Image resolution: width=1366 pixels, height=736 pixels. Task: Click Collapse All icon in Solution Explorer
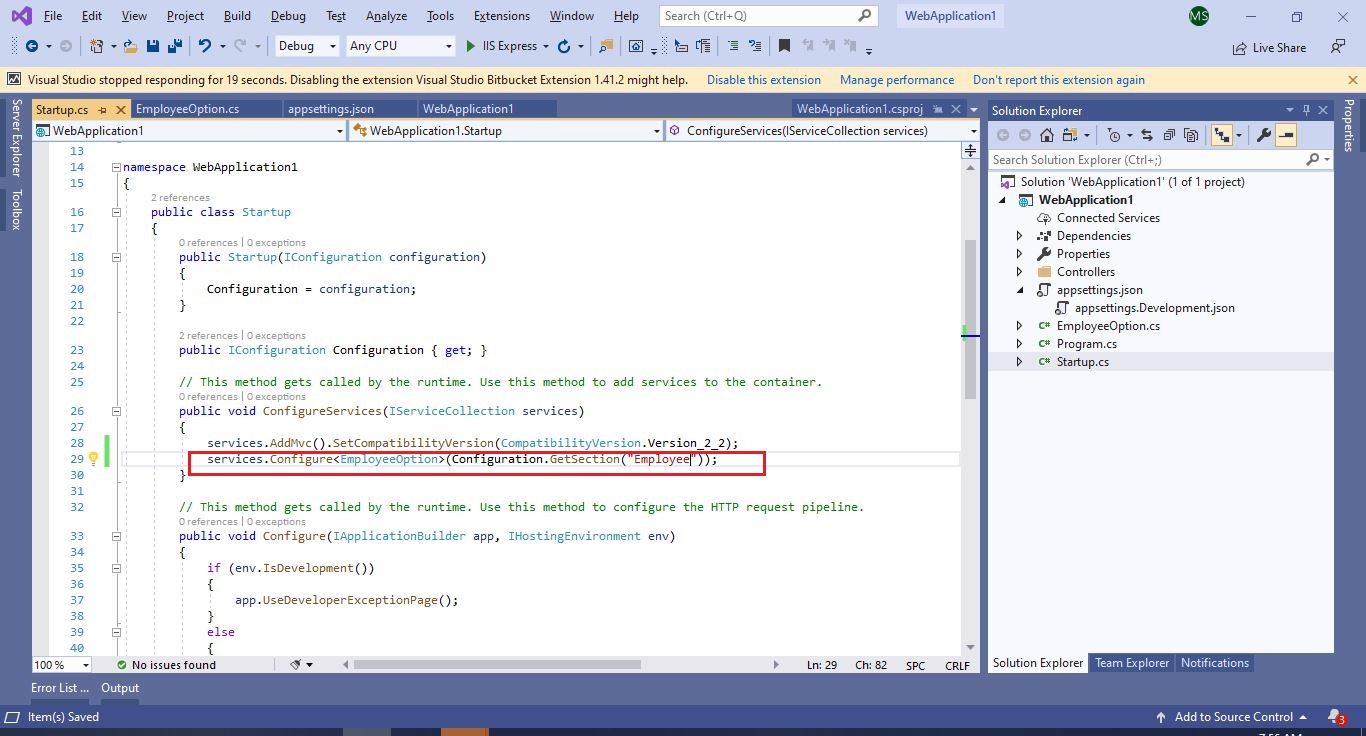1168,135
